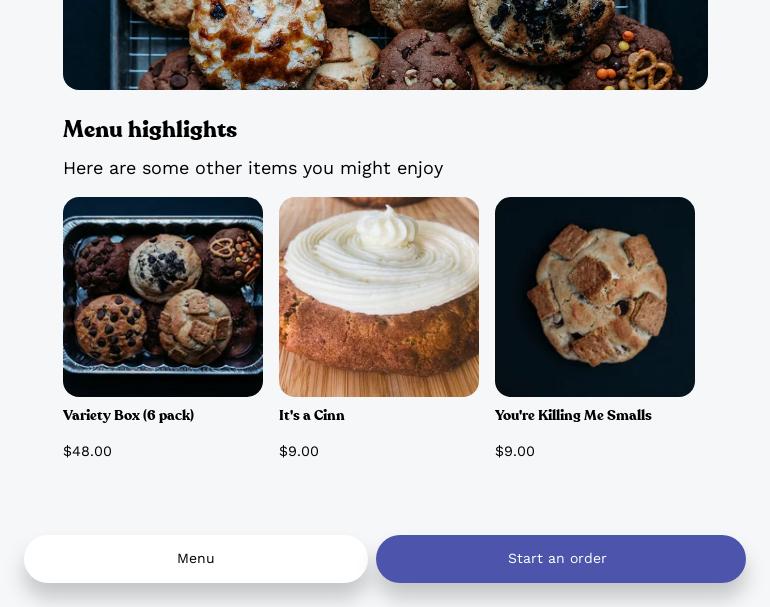Click the caramel glazed cookie in the banner
The width and height of the screenshot is (770, 607).
tap(258, 42)
